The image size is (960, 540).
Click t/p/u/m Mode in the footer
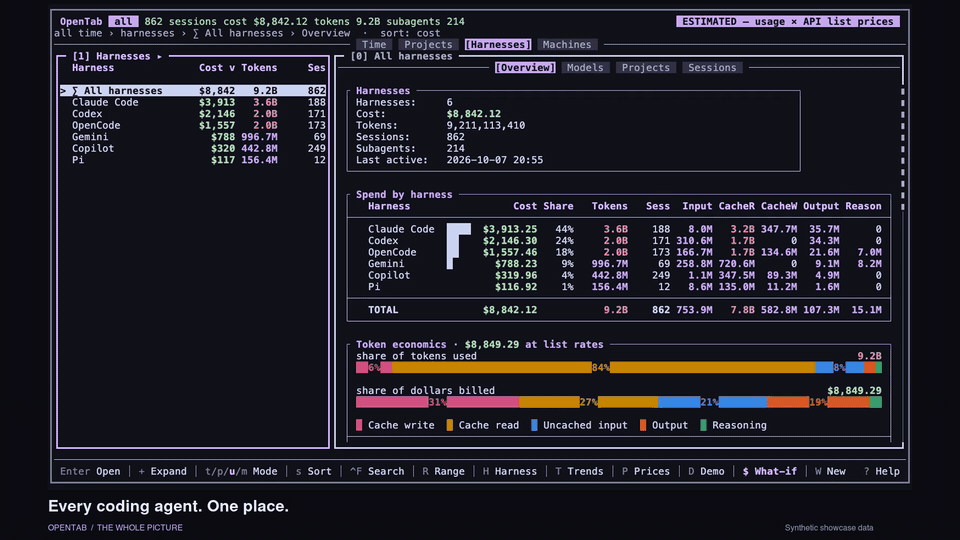(241, 471)
